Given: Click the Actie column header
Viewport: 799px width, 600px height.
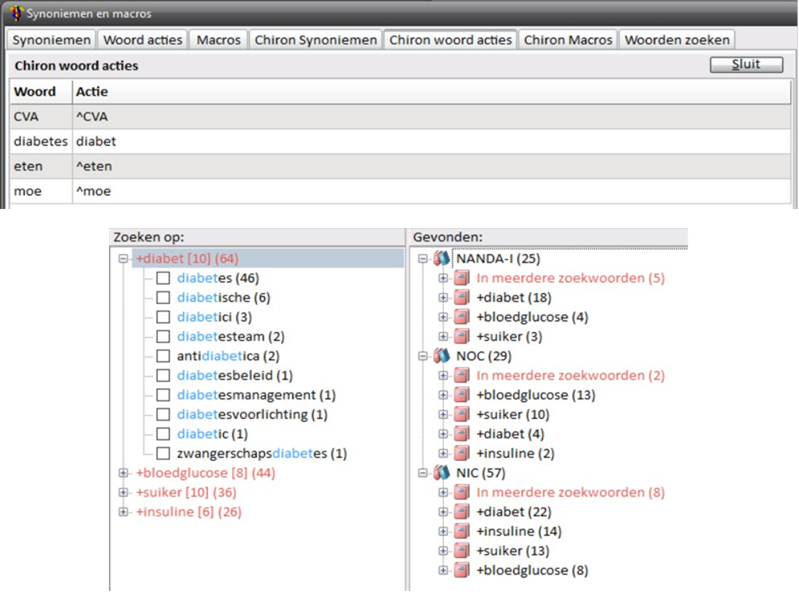Looking at the screenshot, I should point(92,92).
